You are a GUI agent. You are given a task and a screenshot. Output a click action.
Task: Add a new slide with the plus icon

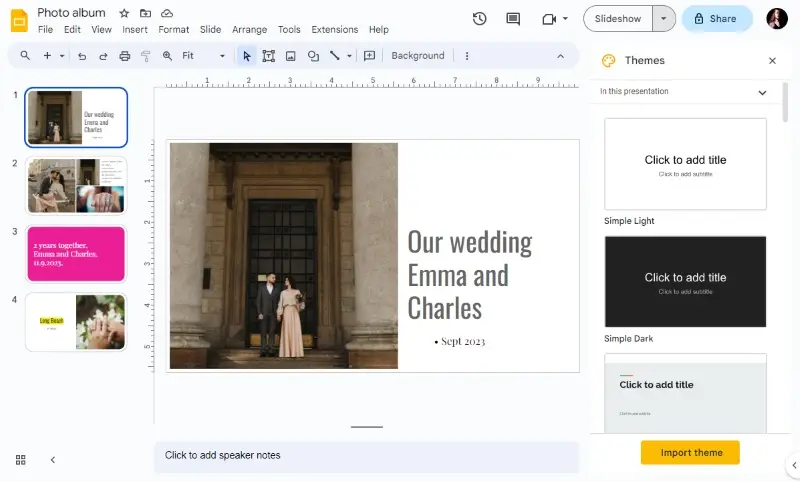47,56
